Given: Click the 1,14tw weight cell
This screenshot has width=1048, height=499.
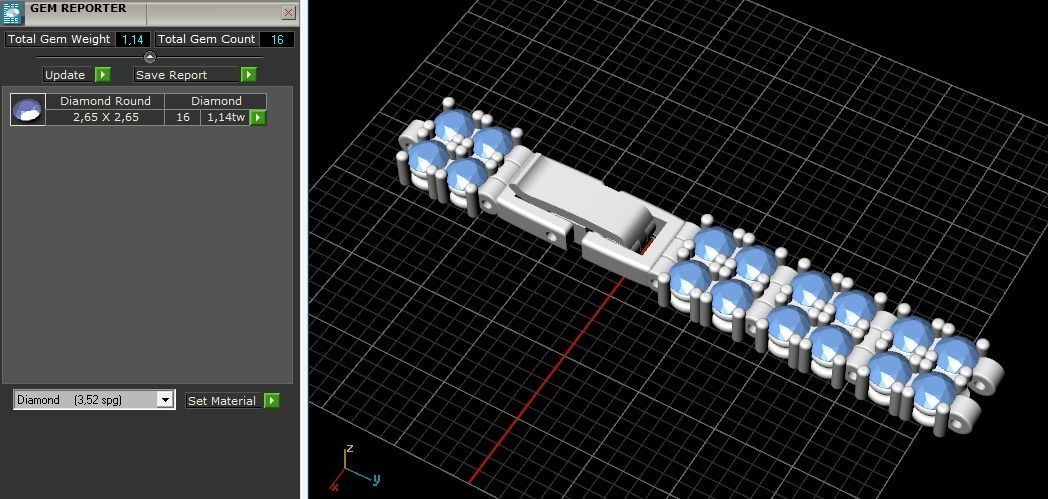Looking at the screenshot, I should click(x=226, y=118).
